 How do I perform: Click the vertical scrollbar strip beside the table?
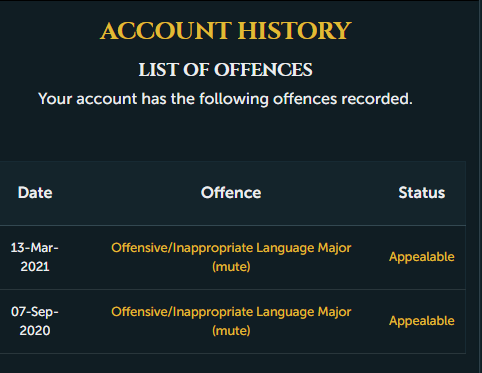click(x=480, y=187)
